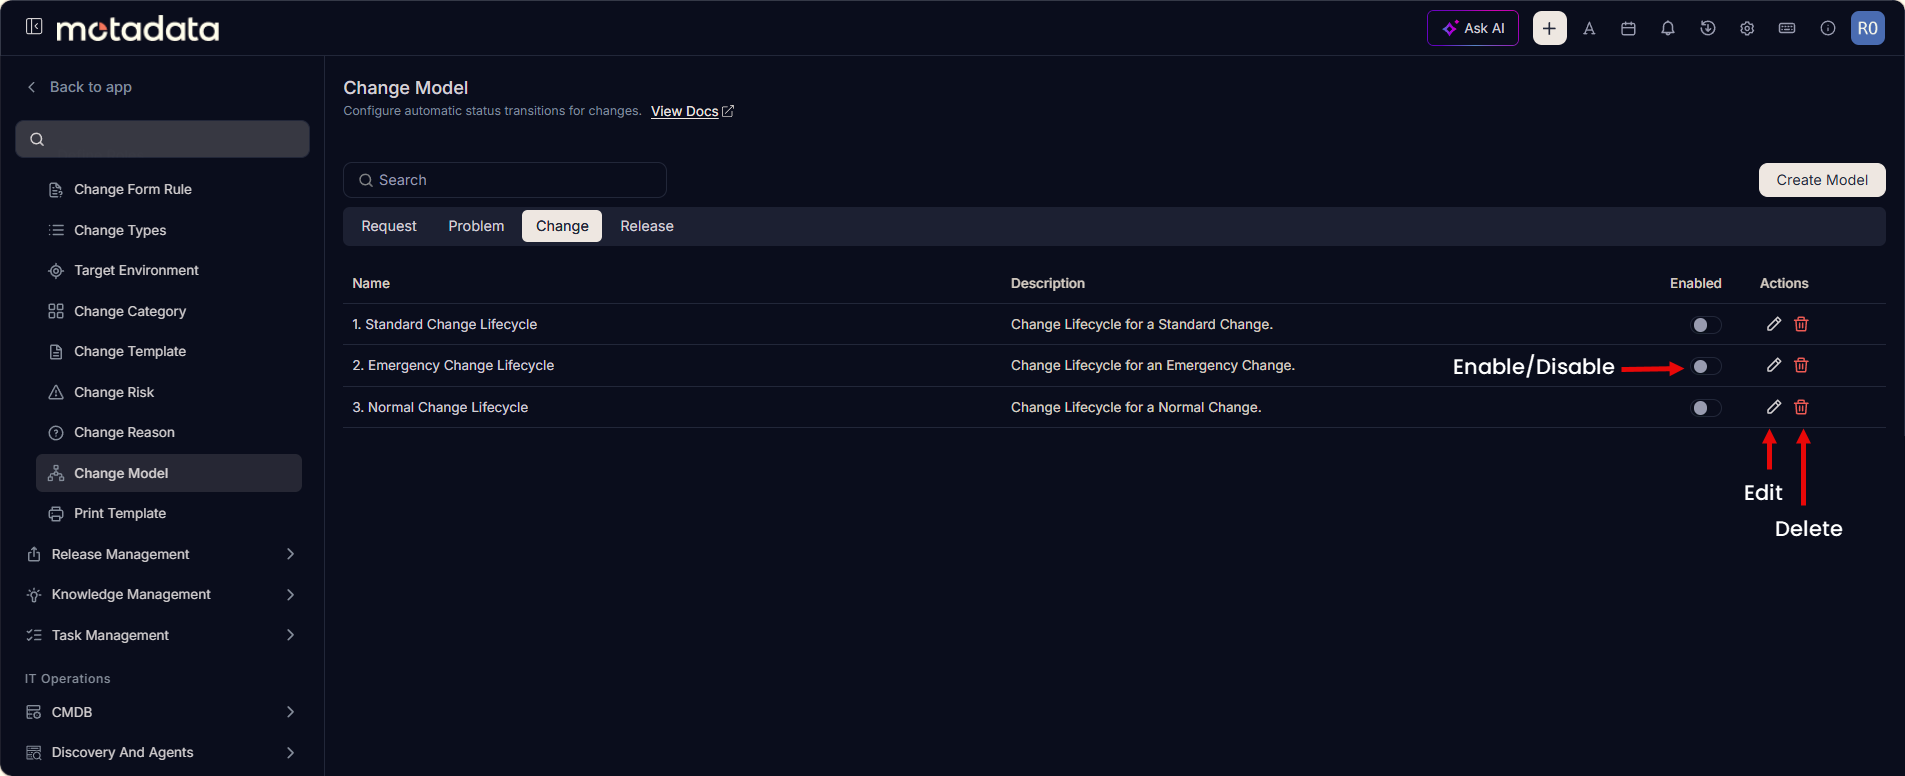This screenshot has width=1905, height=776.
Task: Click the model Search field
Action: [x=505, y=180]
